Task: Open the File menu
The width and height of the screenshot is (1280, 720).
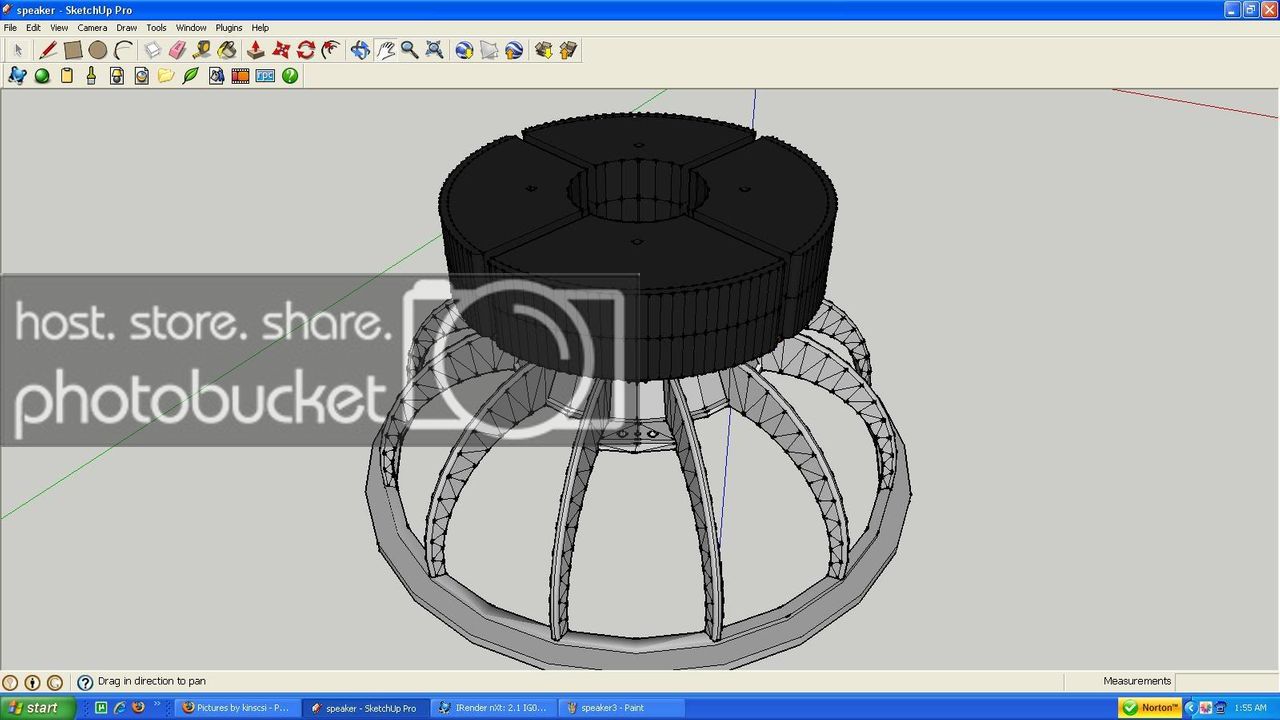Action: point(10,28)
